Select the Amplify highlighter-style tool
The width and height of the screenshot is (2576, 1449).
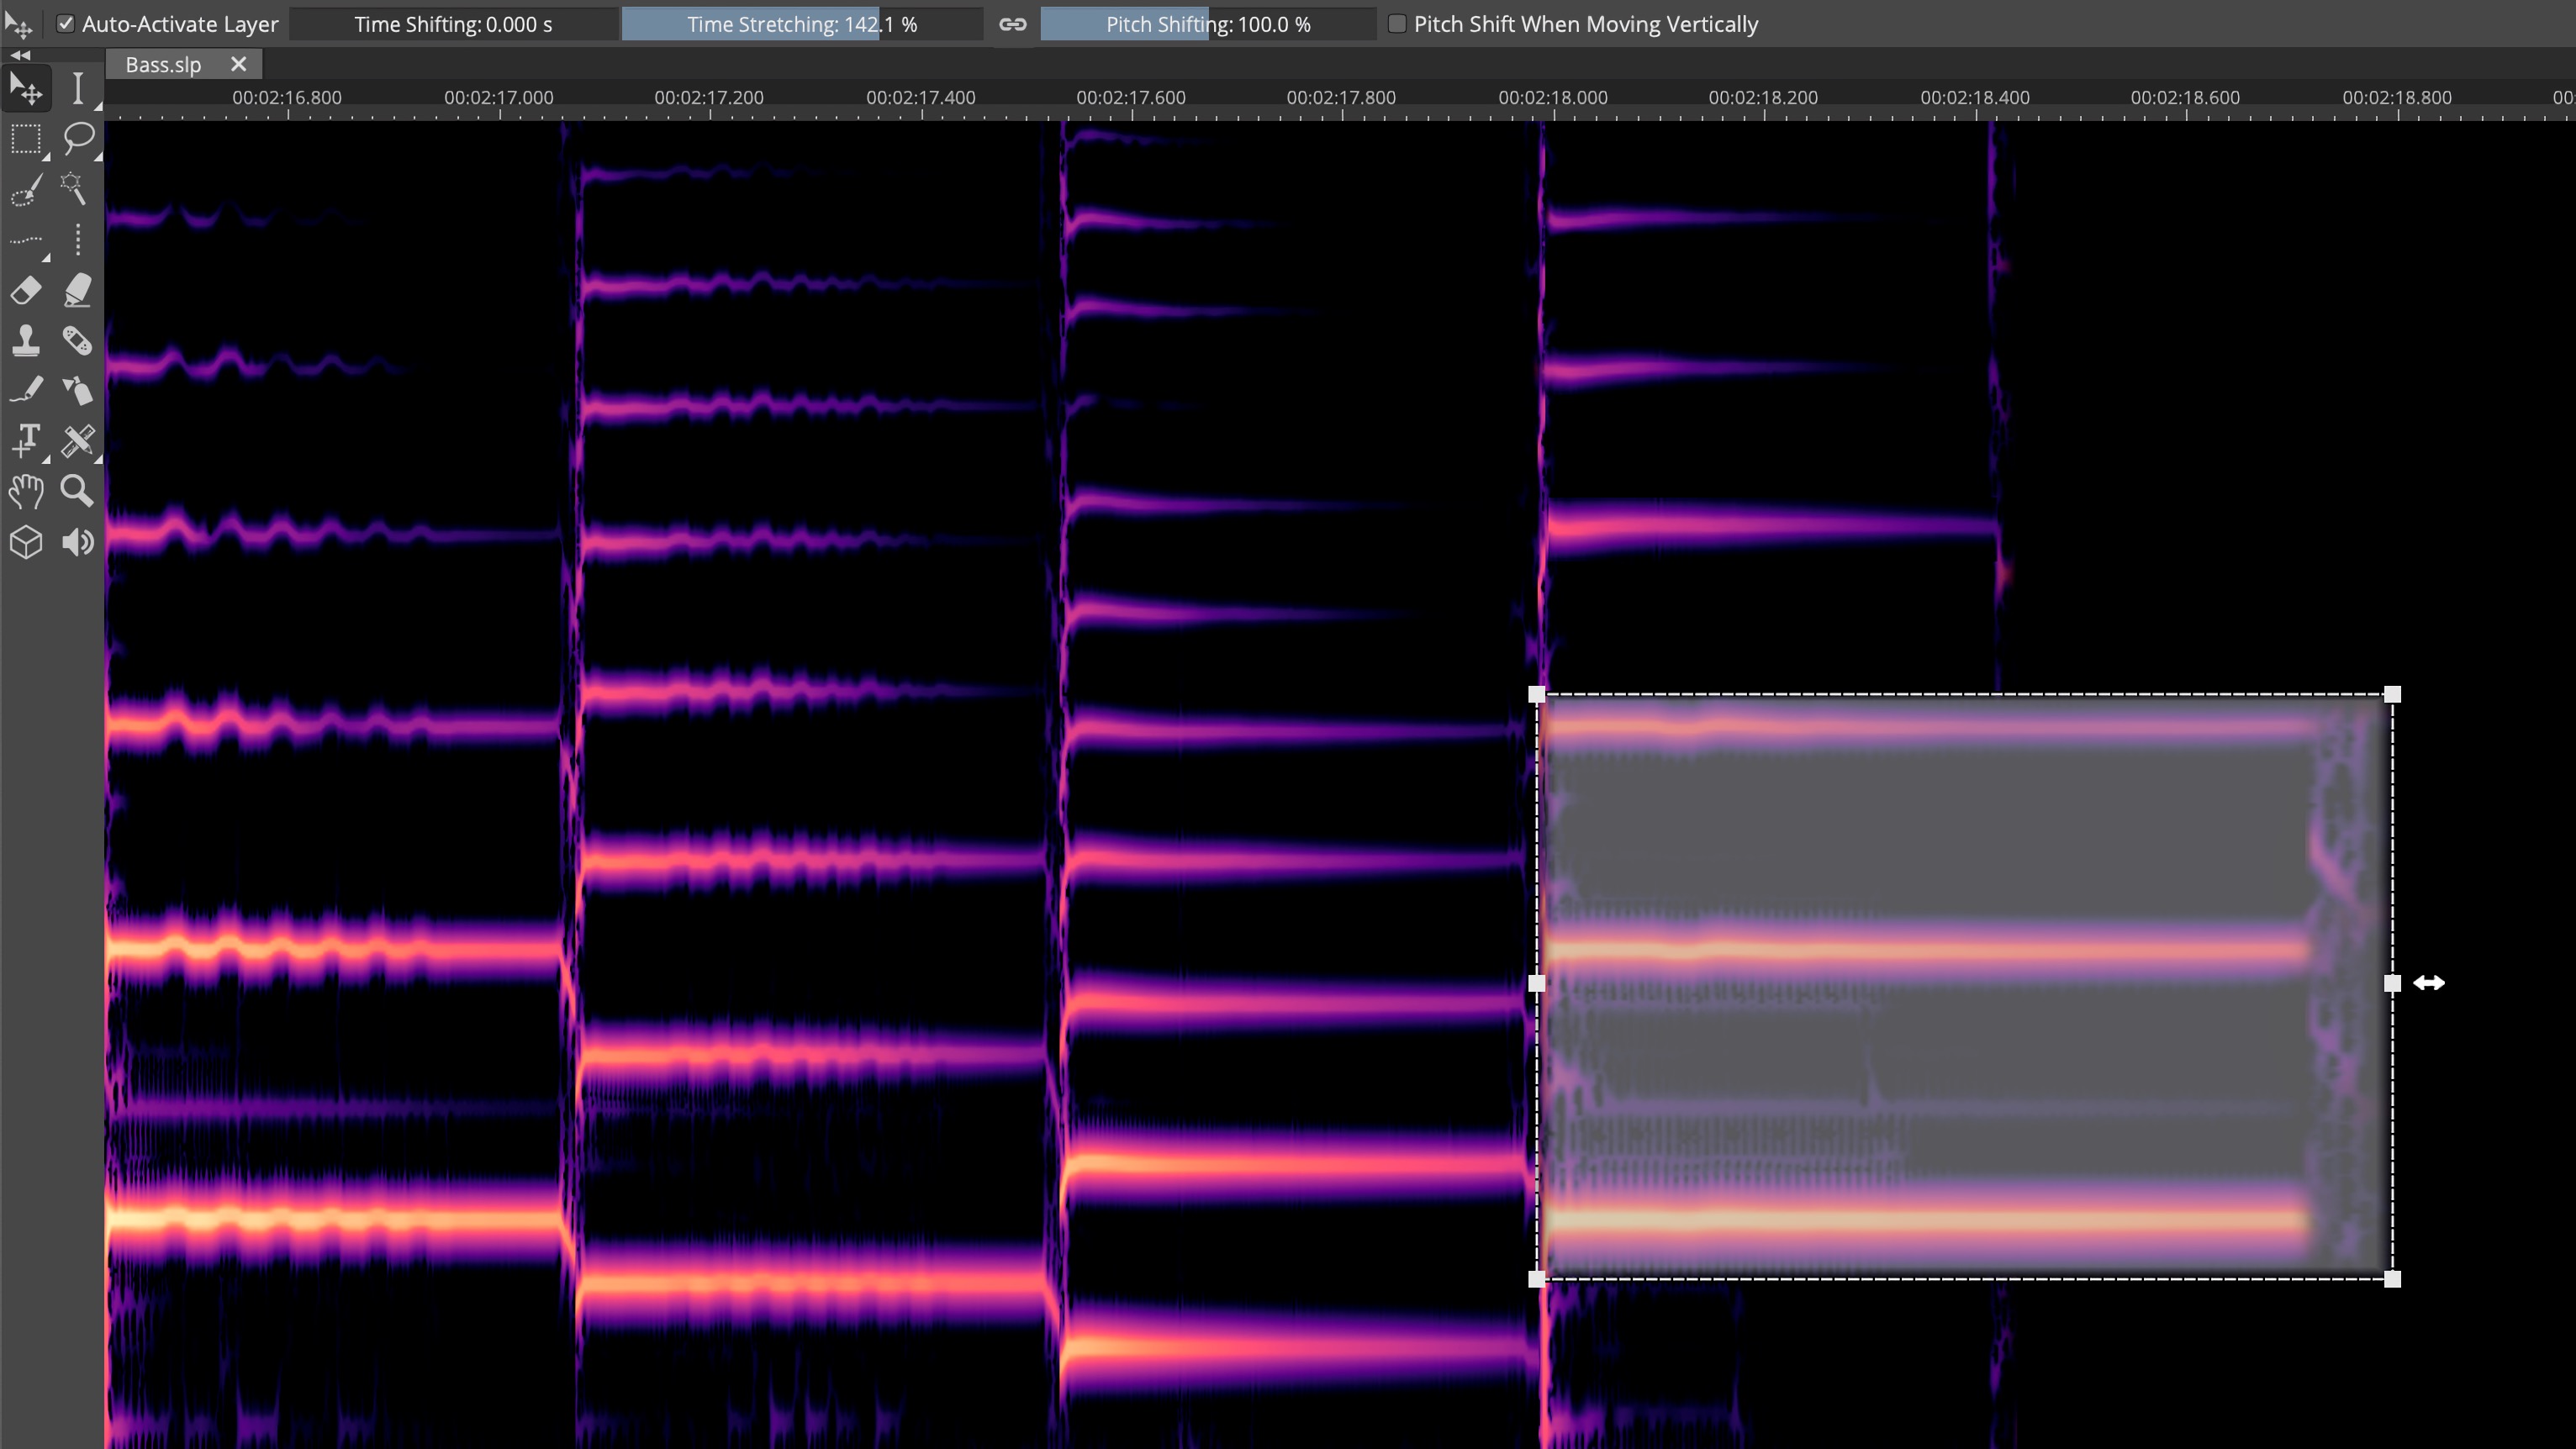tap(78, 290)
